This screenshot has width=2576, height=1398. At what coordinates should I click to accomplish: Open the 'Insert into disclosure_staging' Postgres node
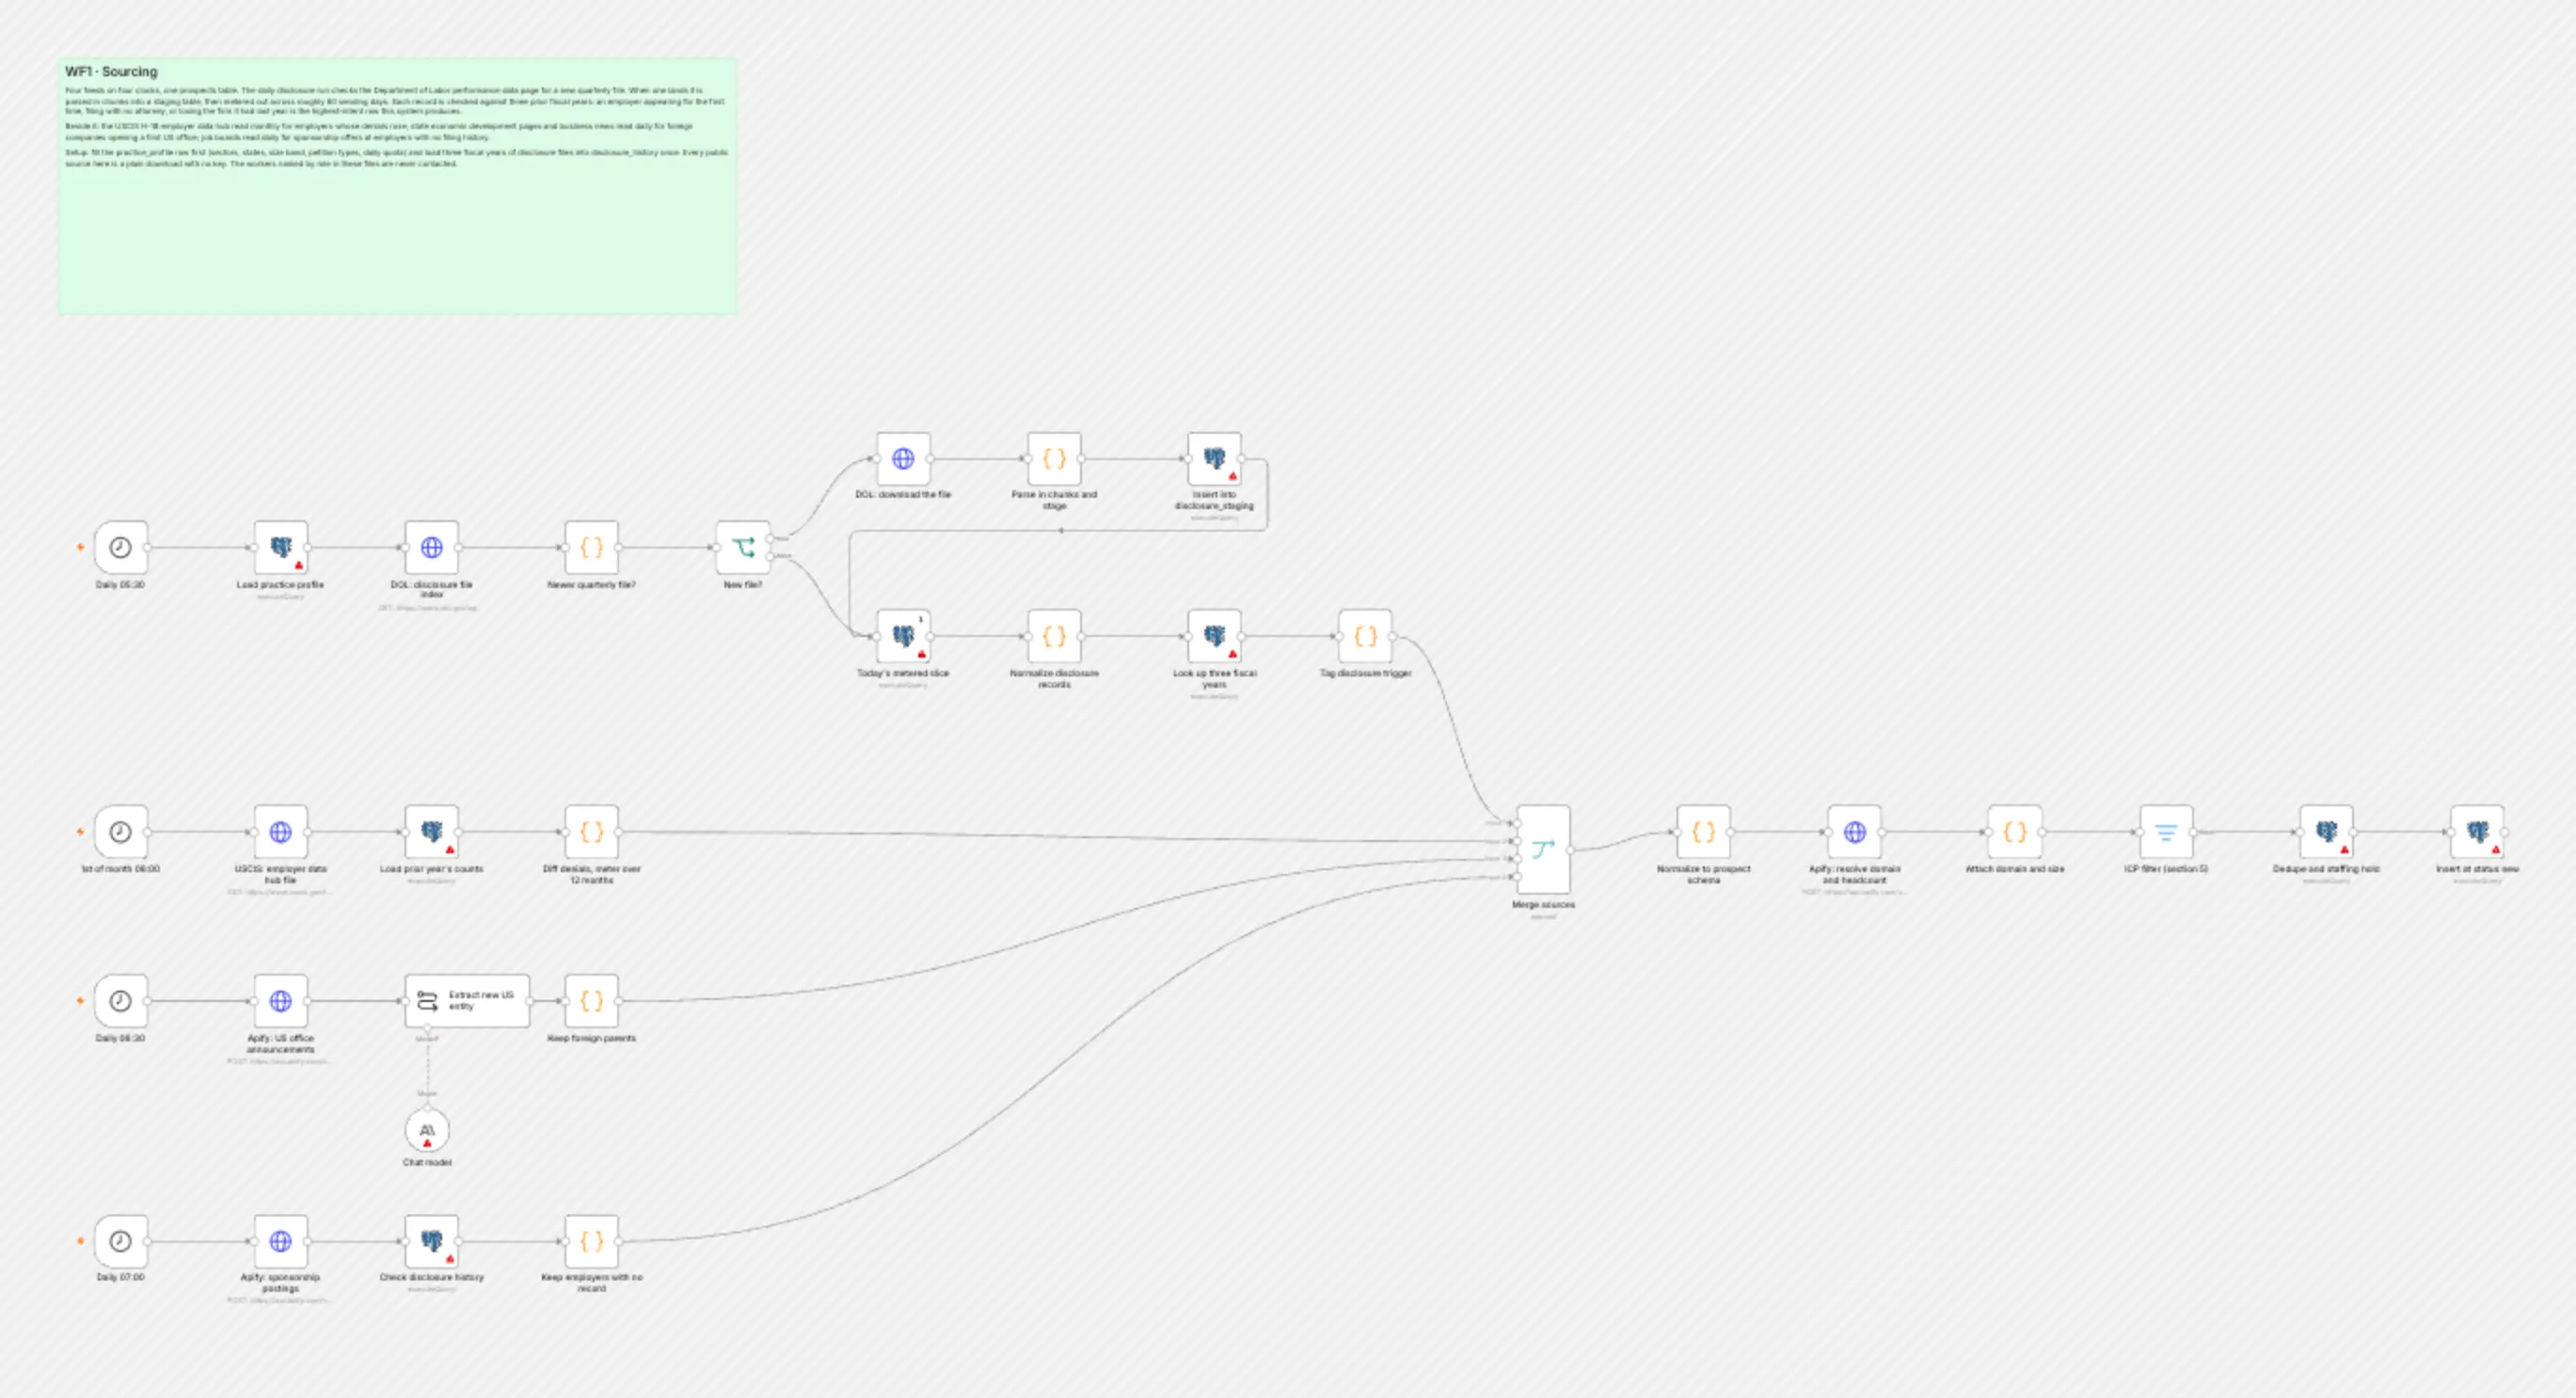(x=1214, y=459)
